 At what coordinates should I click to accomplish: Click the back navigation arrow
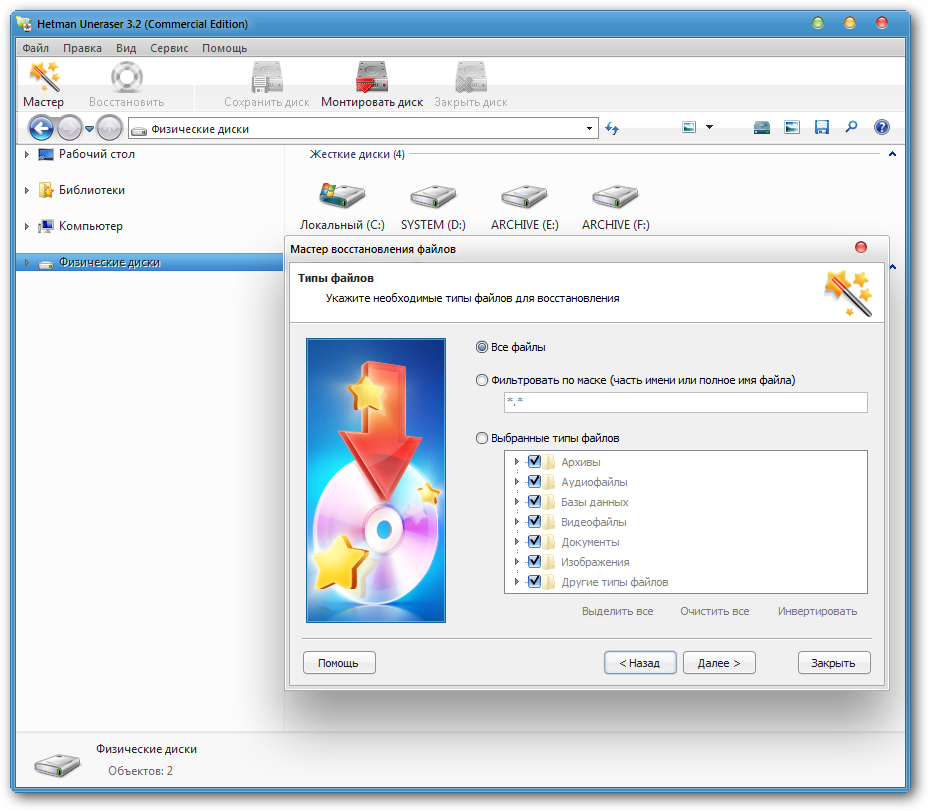[41, 128]
